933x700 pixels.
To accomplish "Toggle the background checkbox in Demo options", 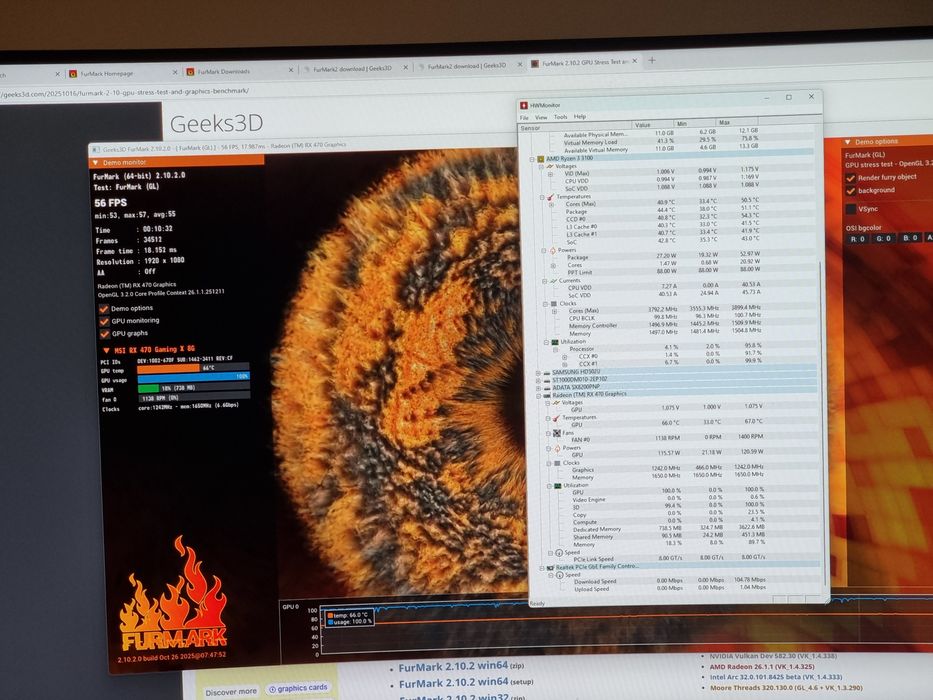I will click(x=850, y=191).
